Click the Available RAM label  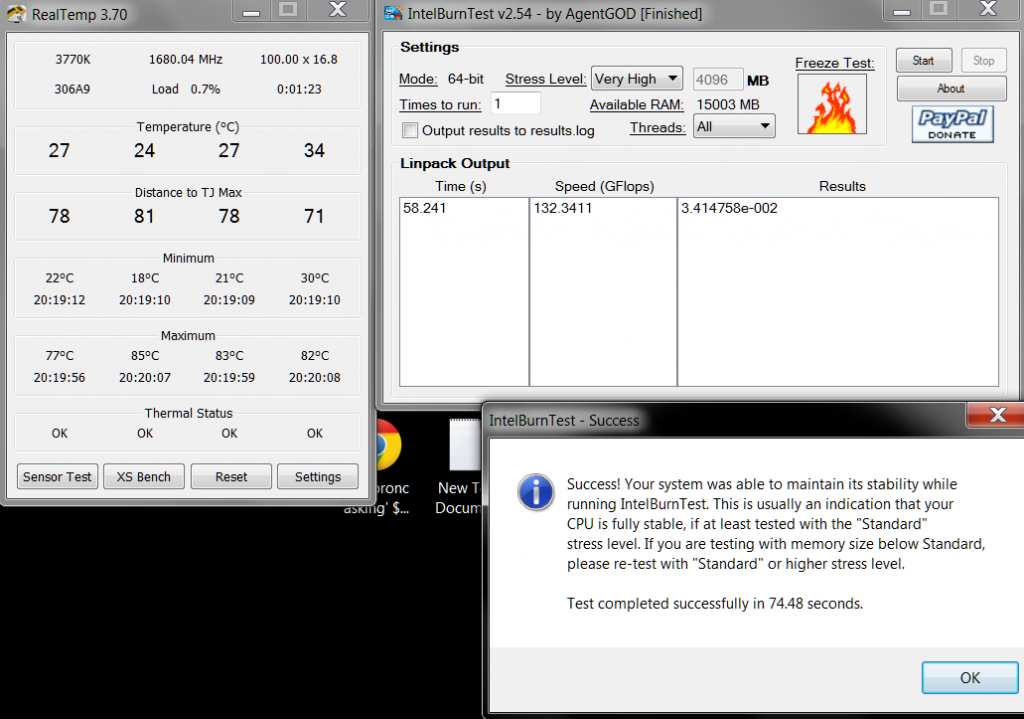pyautogui.click(x=637, y=104)
